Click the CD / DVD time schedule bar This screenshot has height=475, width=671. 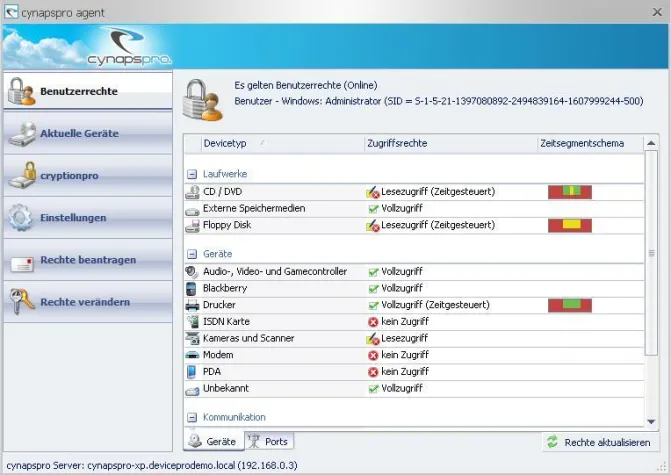point(570,192)
